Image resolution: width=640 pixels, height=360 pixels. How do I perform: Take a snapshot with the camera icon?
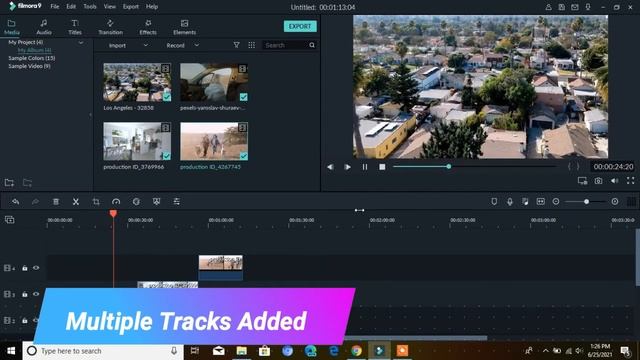(598, 181)
